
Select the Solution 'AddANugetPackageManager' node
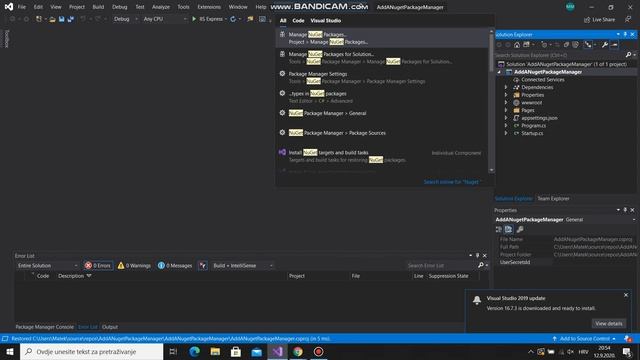coord(566,64)
